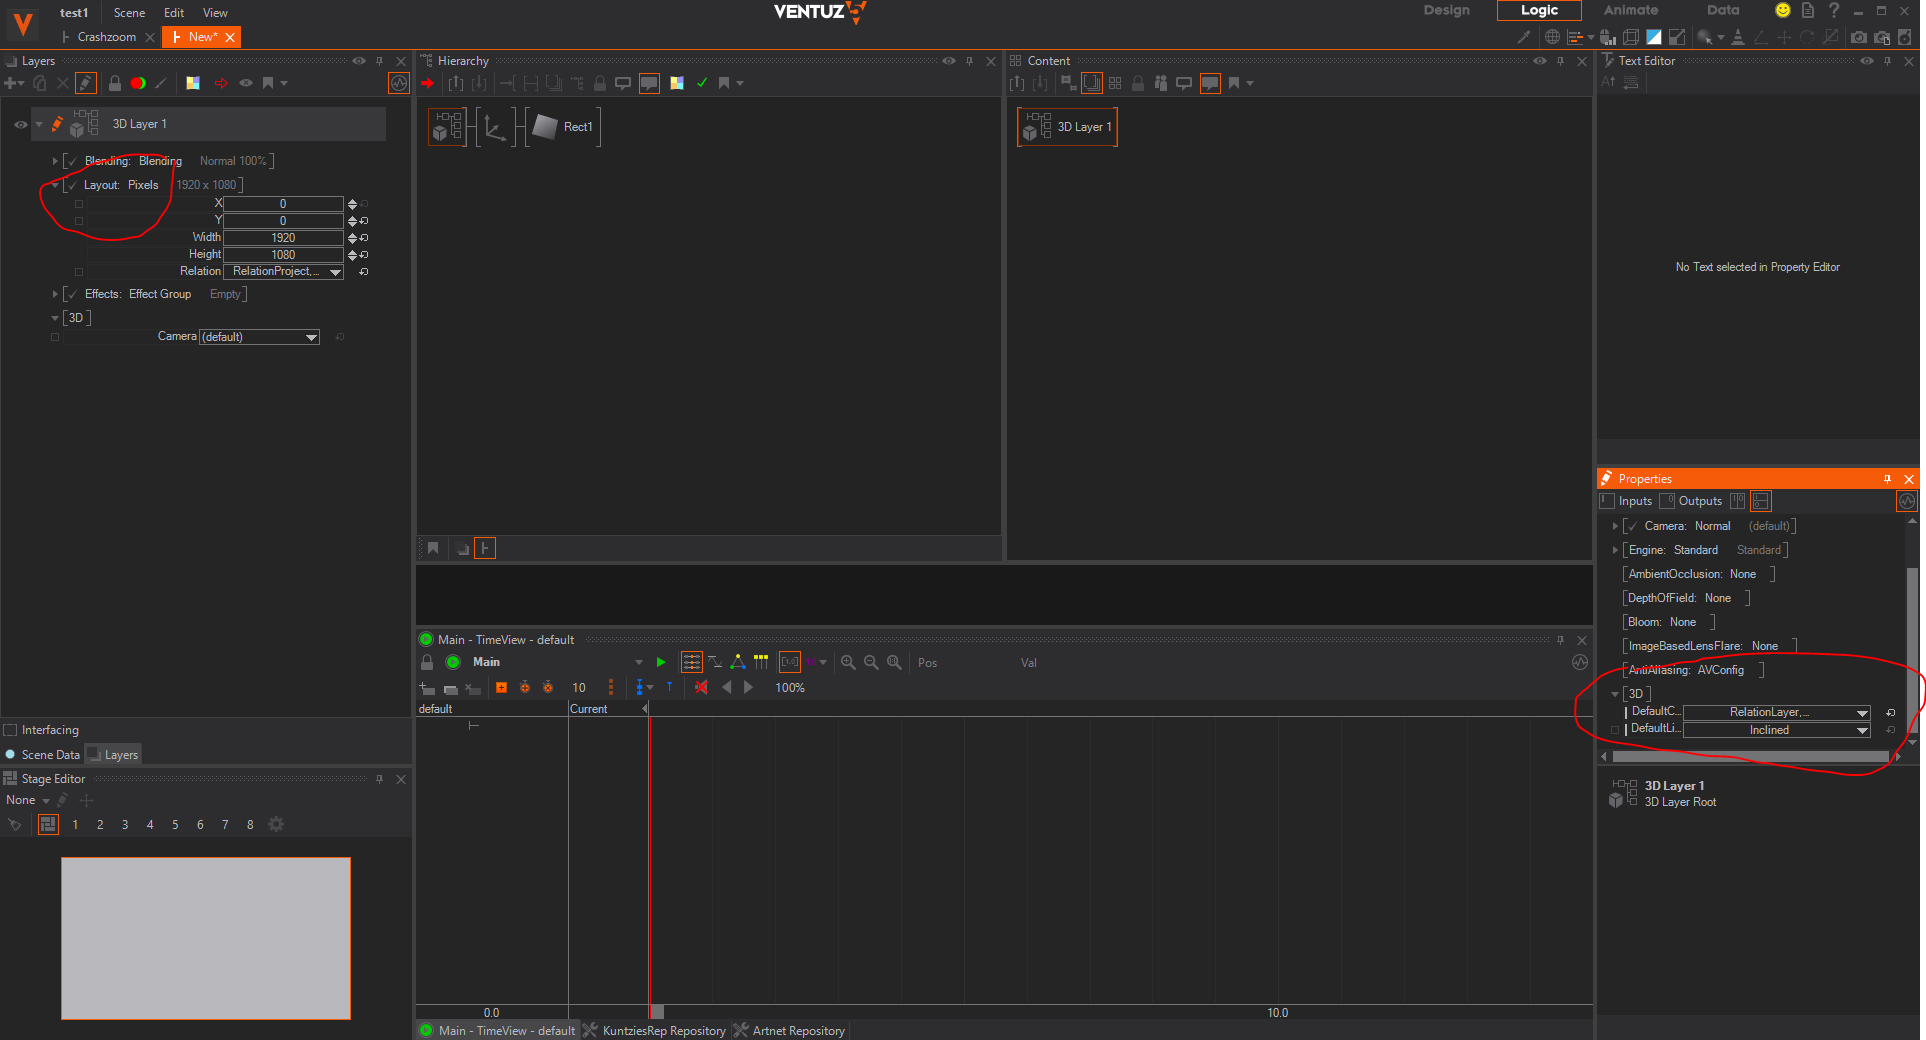The image size is (1926, 1040).
Task: Click the Width input field
Action: [283, 238]
